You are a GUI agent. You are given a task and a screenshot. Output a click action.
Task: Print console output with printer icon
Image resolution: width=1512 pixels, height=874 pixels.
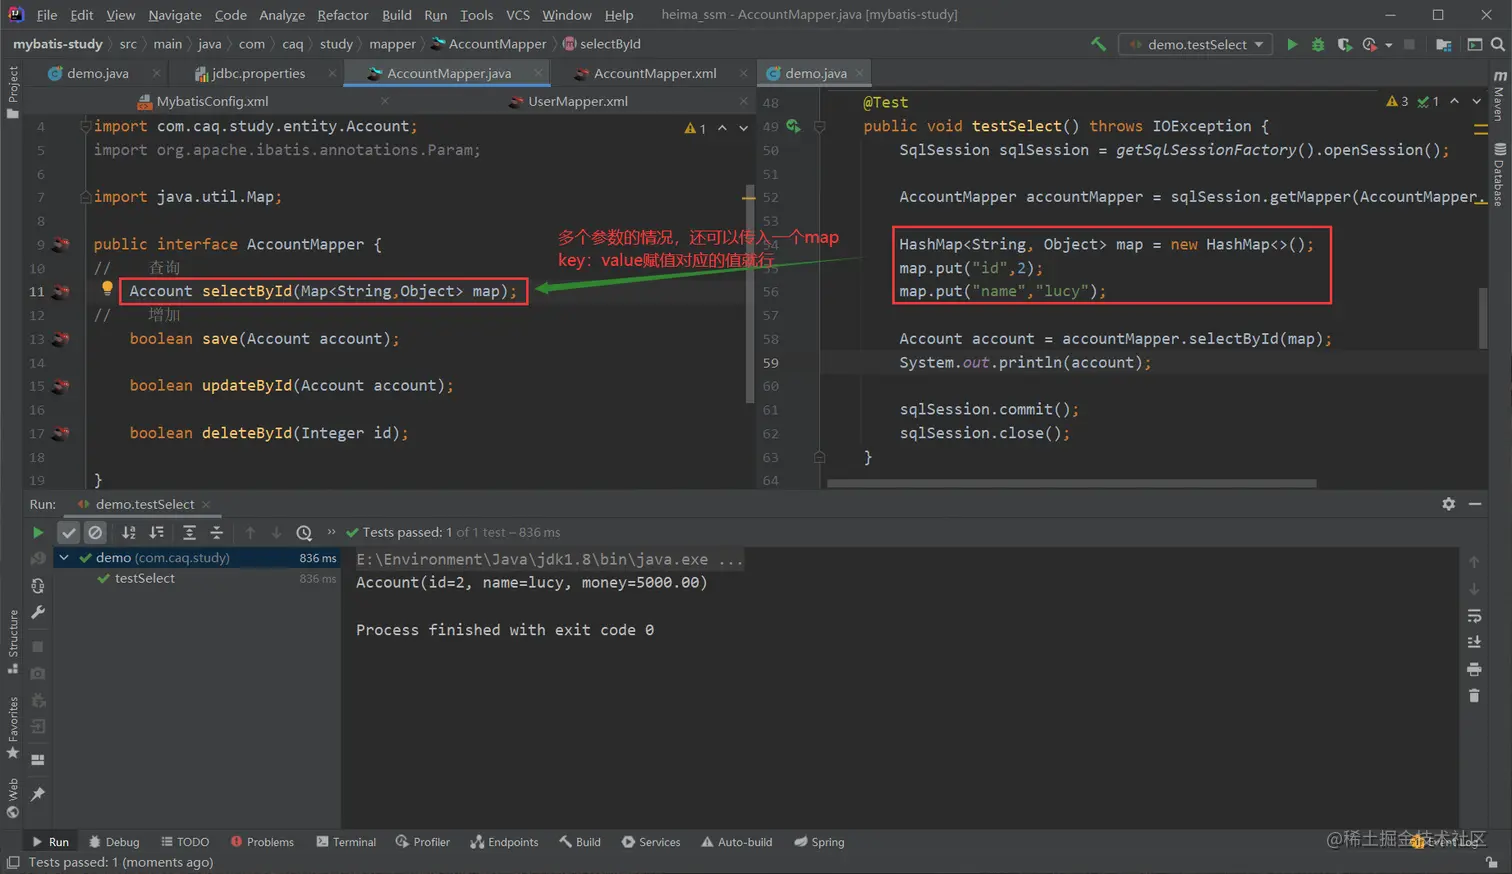[1474, 669]
